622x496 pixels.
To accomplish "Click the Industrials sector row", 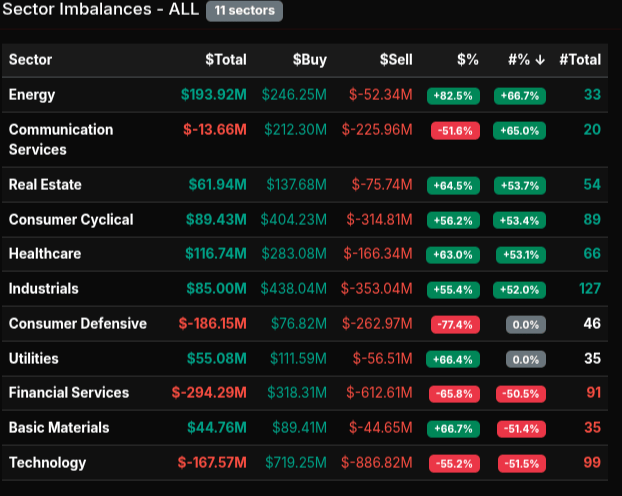I will [x=43, y=289].
